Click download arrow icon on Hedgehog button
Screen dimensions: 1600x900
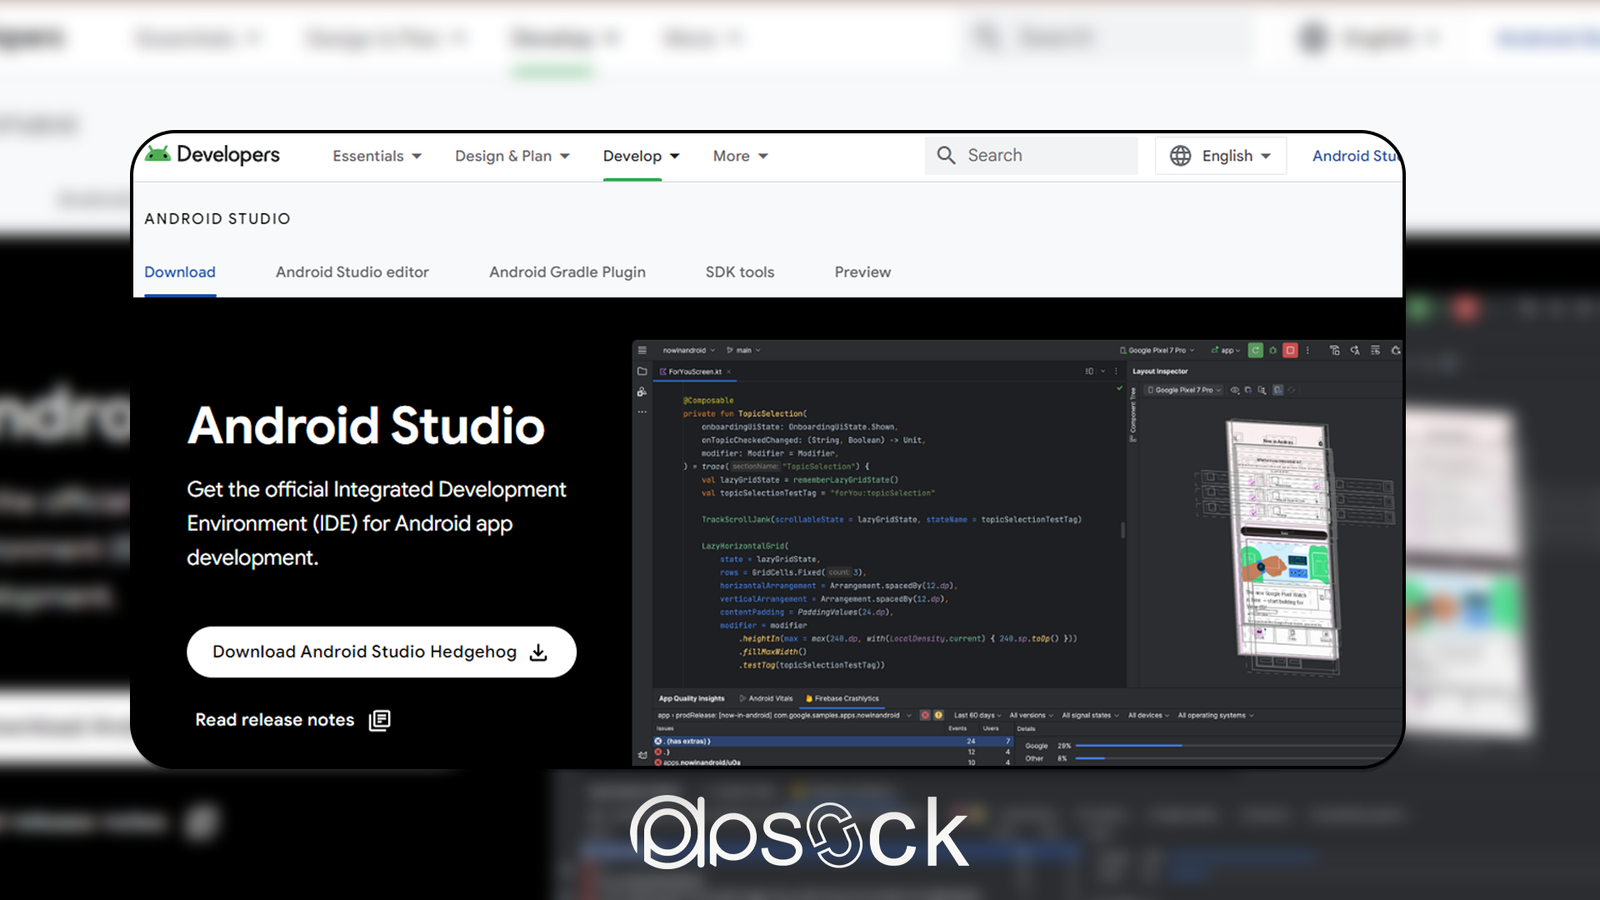pos(538,652)
